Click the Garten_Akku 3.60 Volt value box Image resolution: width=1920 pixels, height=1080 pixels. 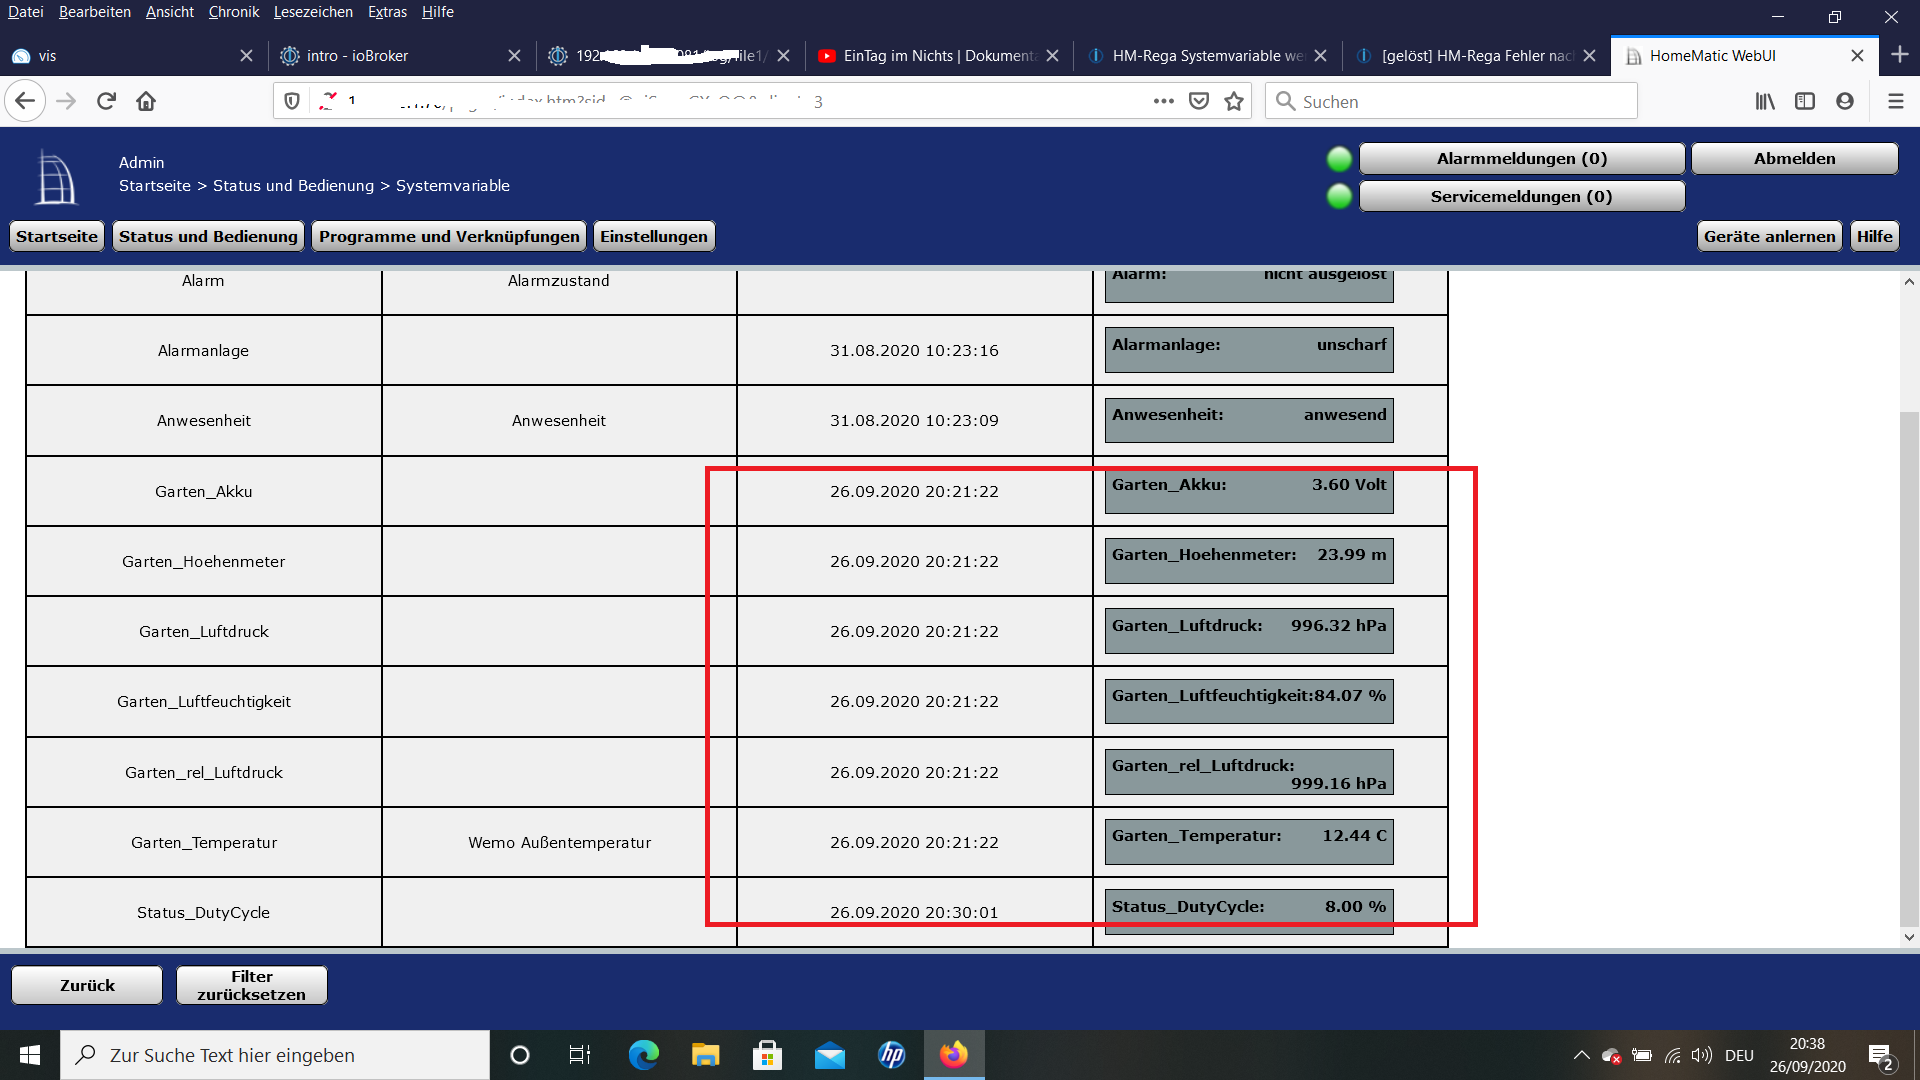point(1249,492)
